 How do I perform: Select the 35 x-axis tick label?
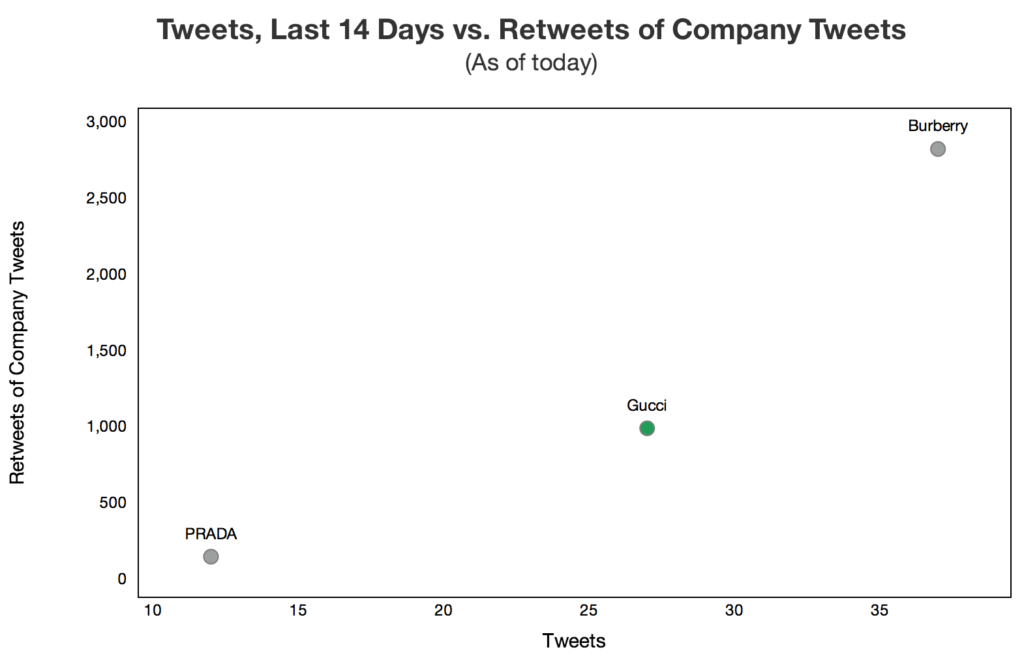click(879, 611)
